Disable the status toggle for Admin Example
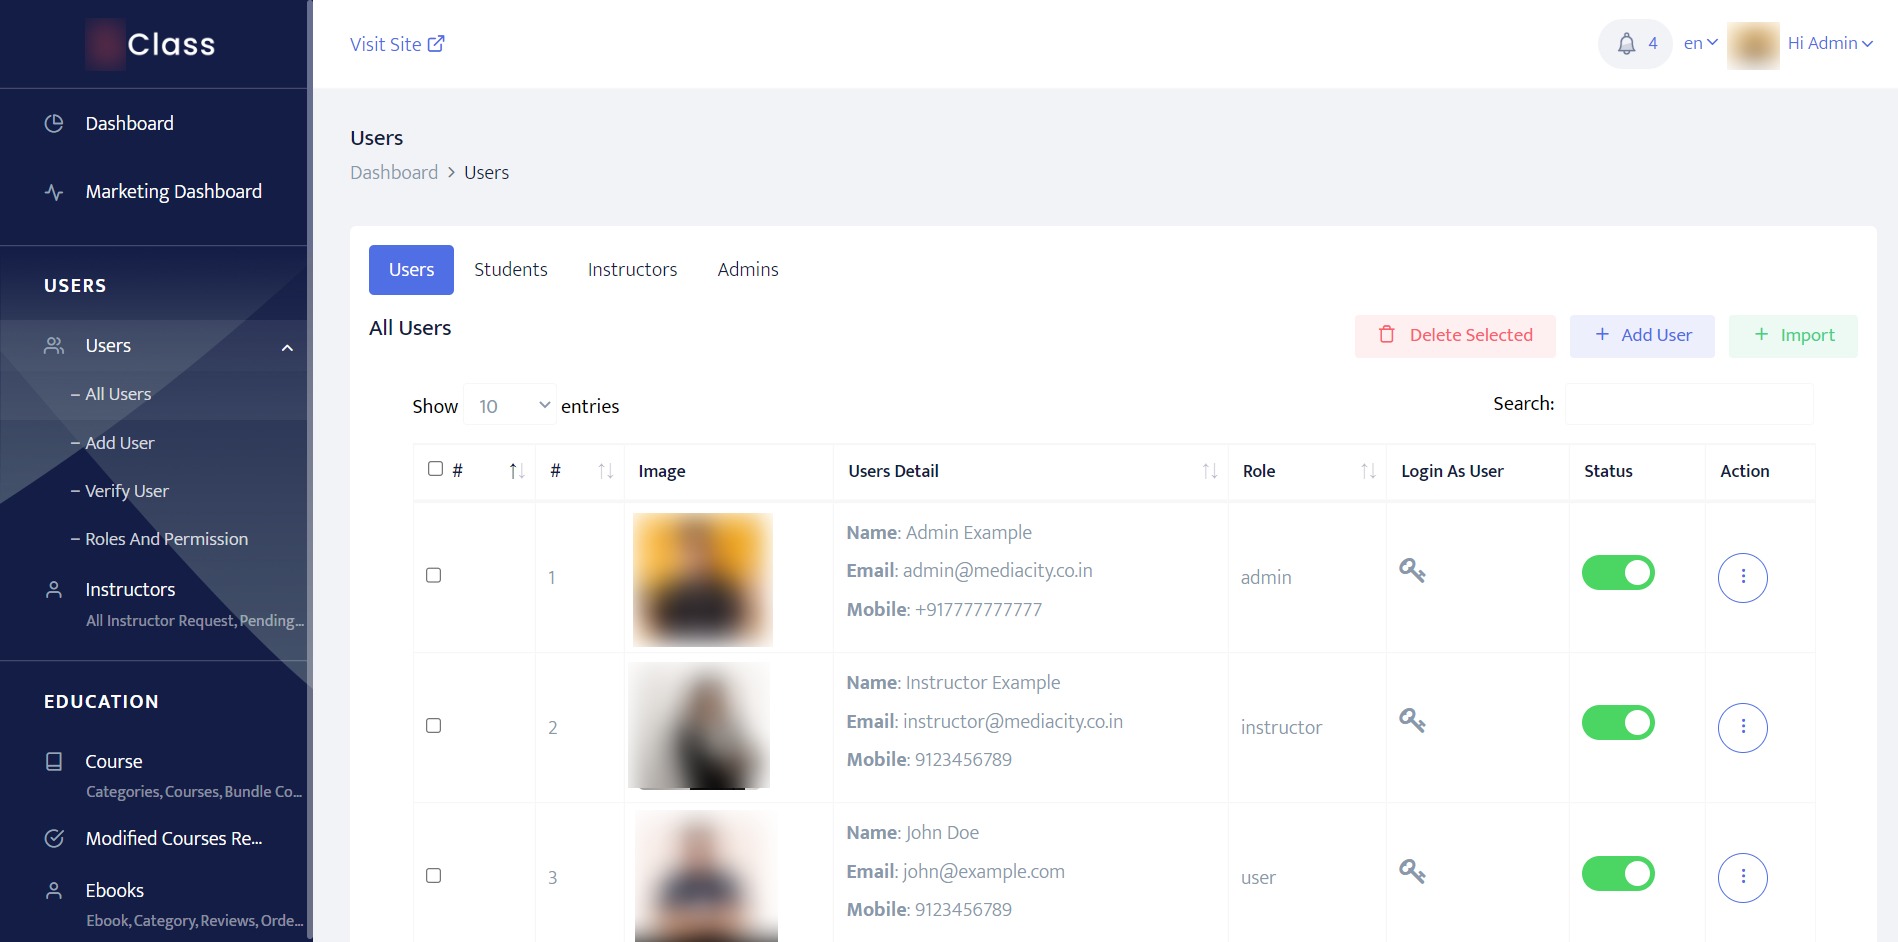Screen dimensions: 1898x942 coord(1617,572)
